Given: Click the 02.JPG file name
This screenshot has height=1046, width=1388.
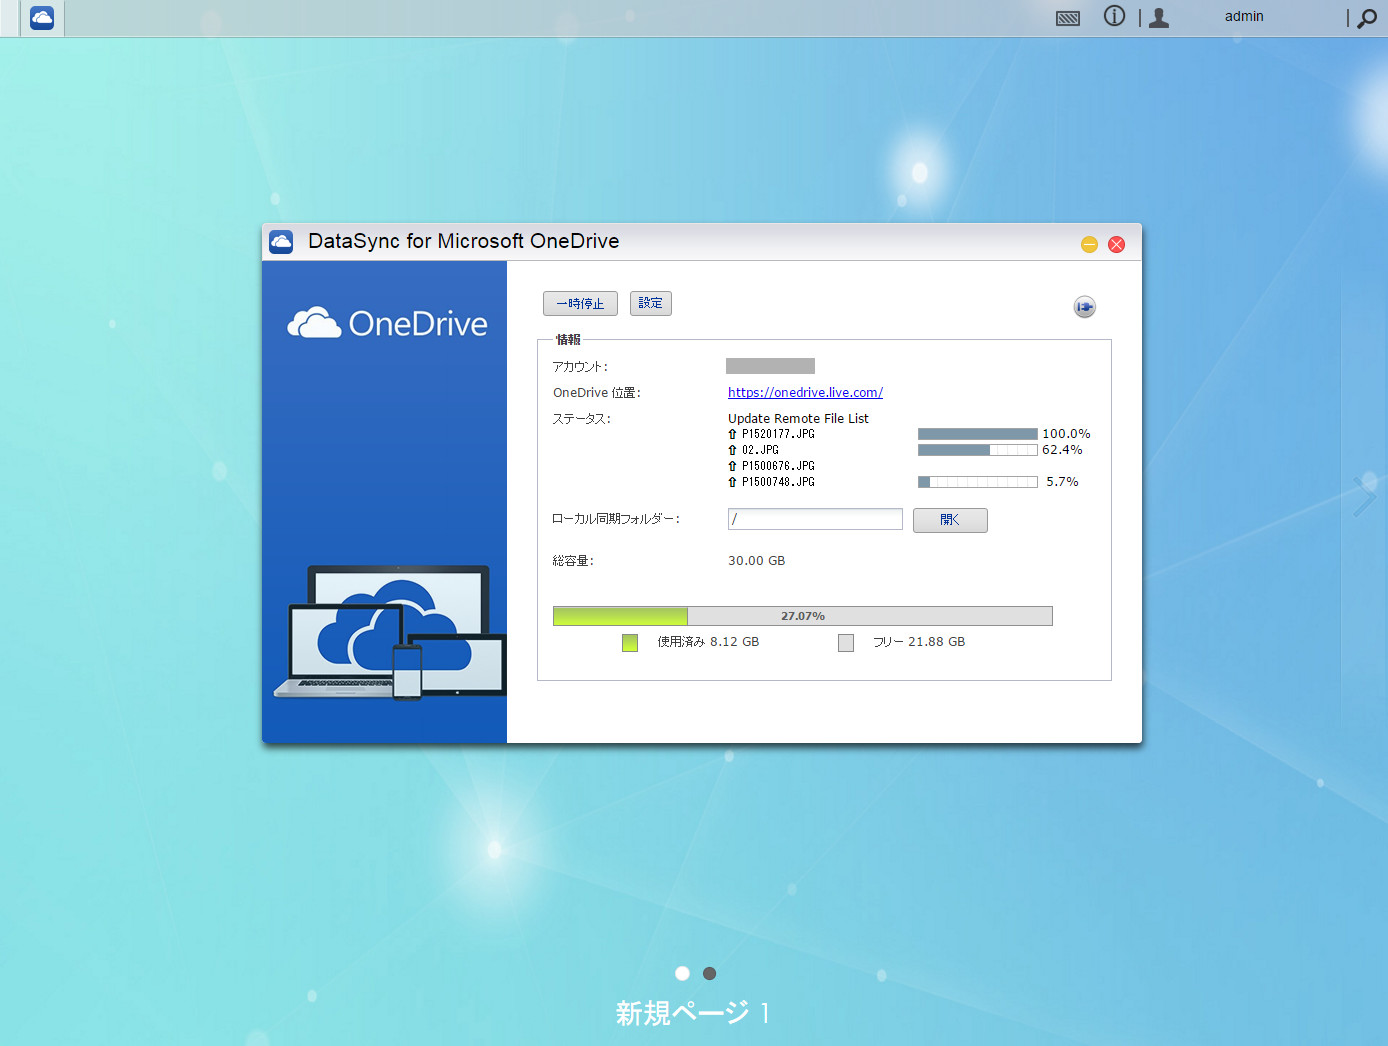Looking at the screenshot, I should pos(760,450).
